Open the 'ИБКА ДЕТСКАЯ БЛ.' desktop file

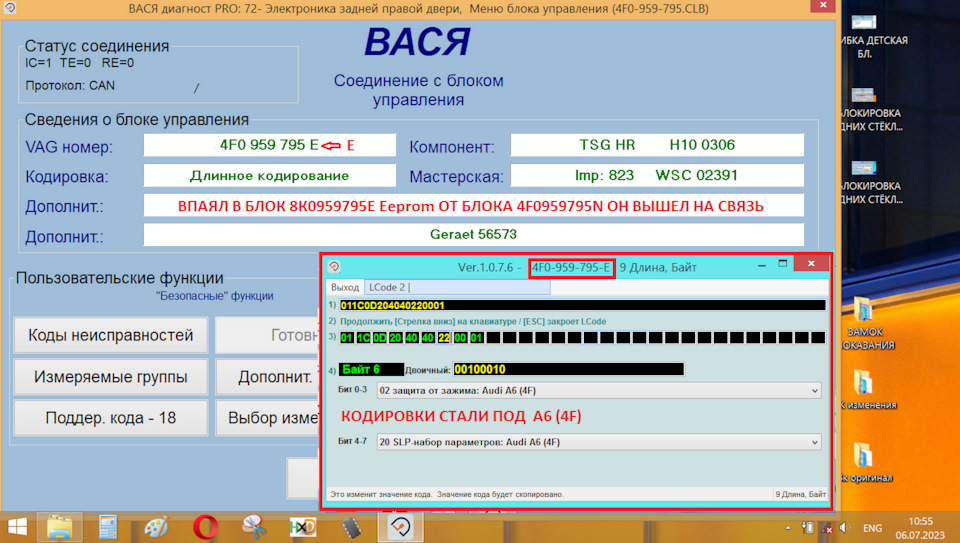point(864,36)
